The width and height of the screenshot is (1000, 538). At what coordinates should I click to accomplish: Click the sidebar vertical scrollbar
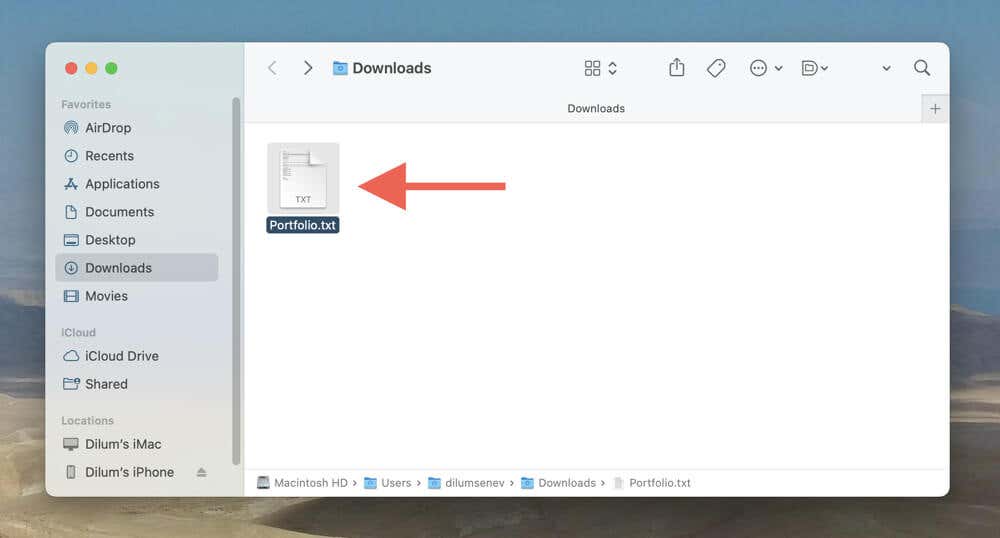click(236, 280)
